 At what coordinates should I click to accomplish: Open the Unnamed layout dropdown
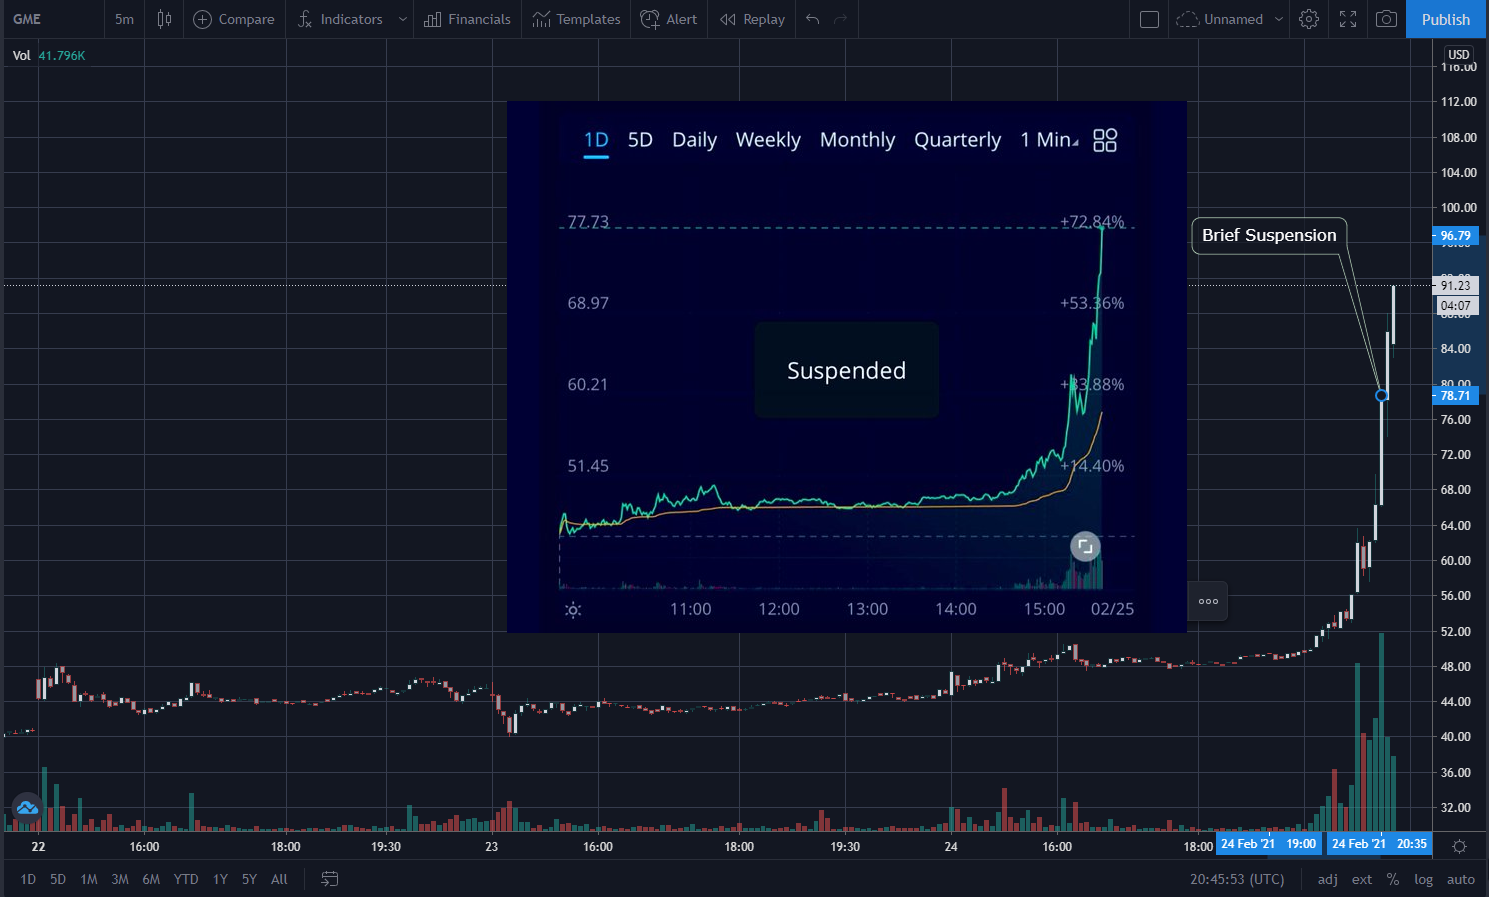(x=1231, y=19)
